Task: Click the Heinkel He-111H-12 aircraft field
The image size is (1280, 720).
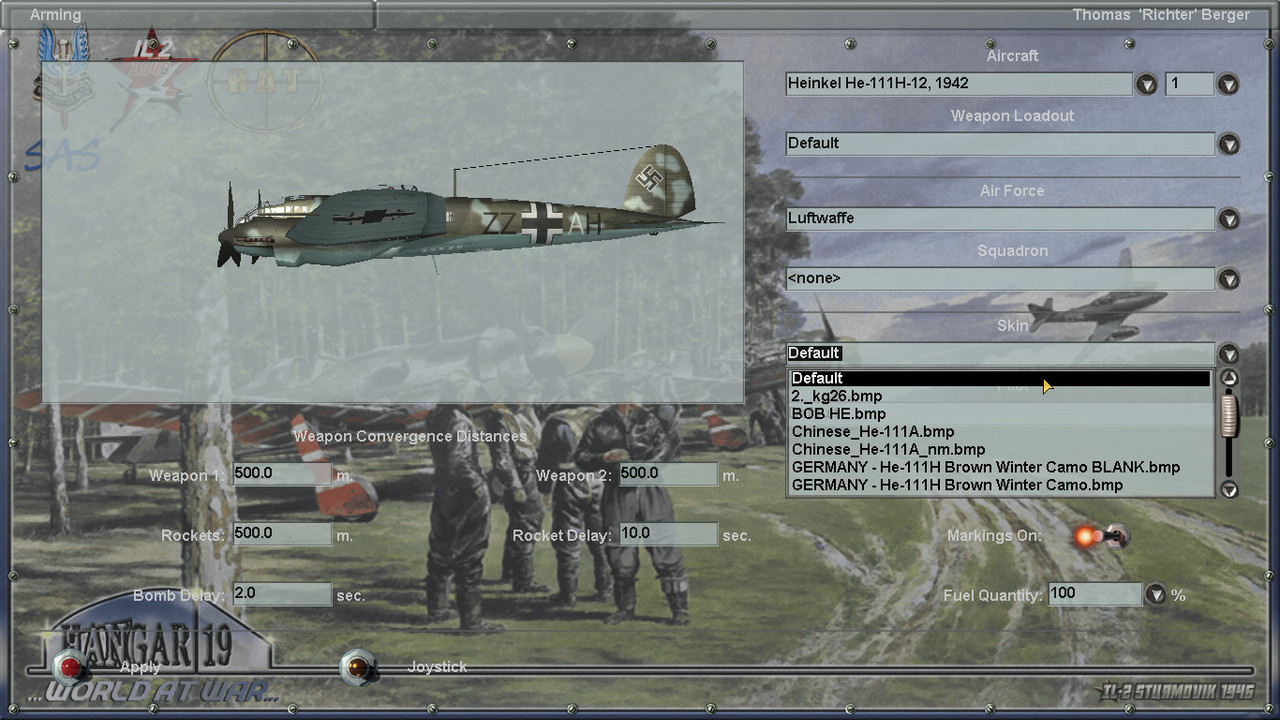Action: pos(959,84)
